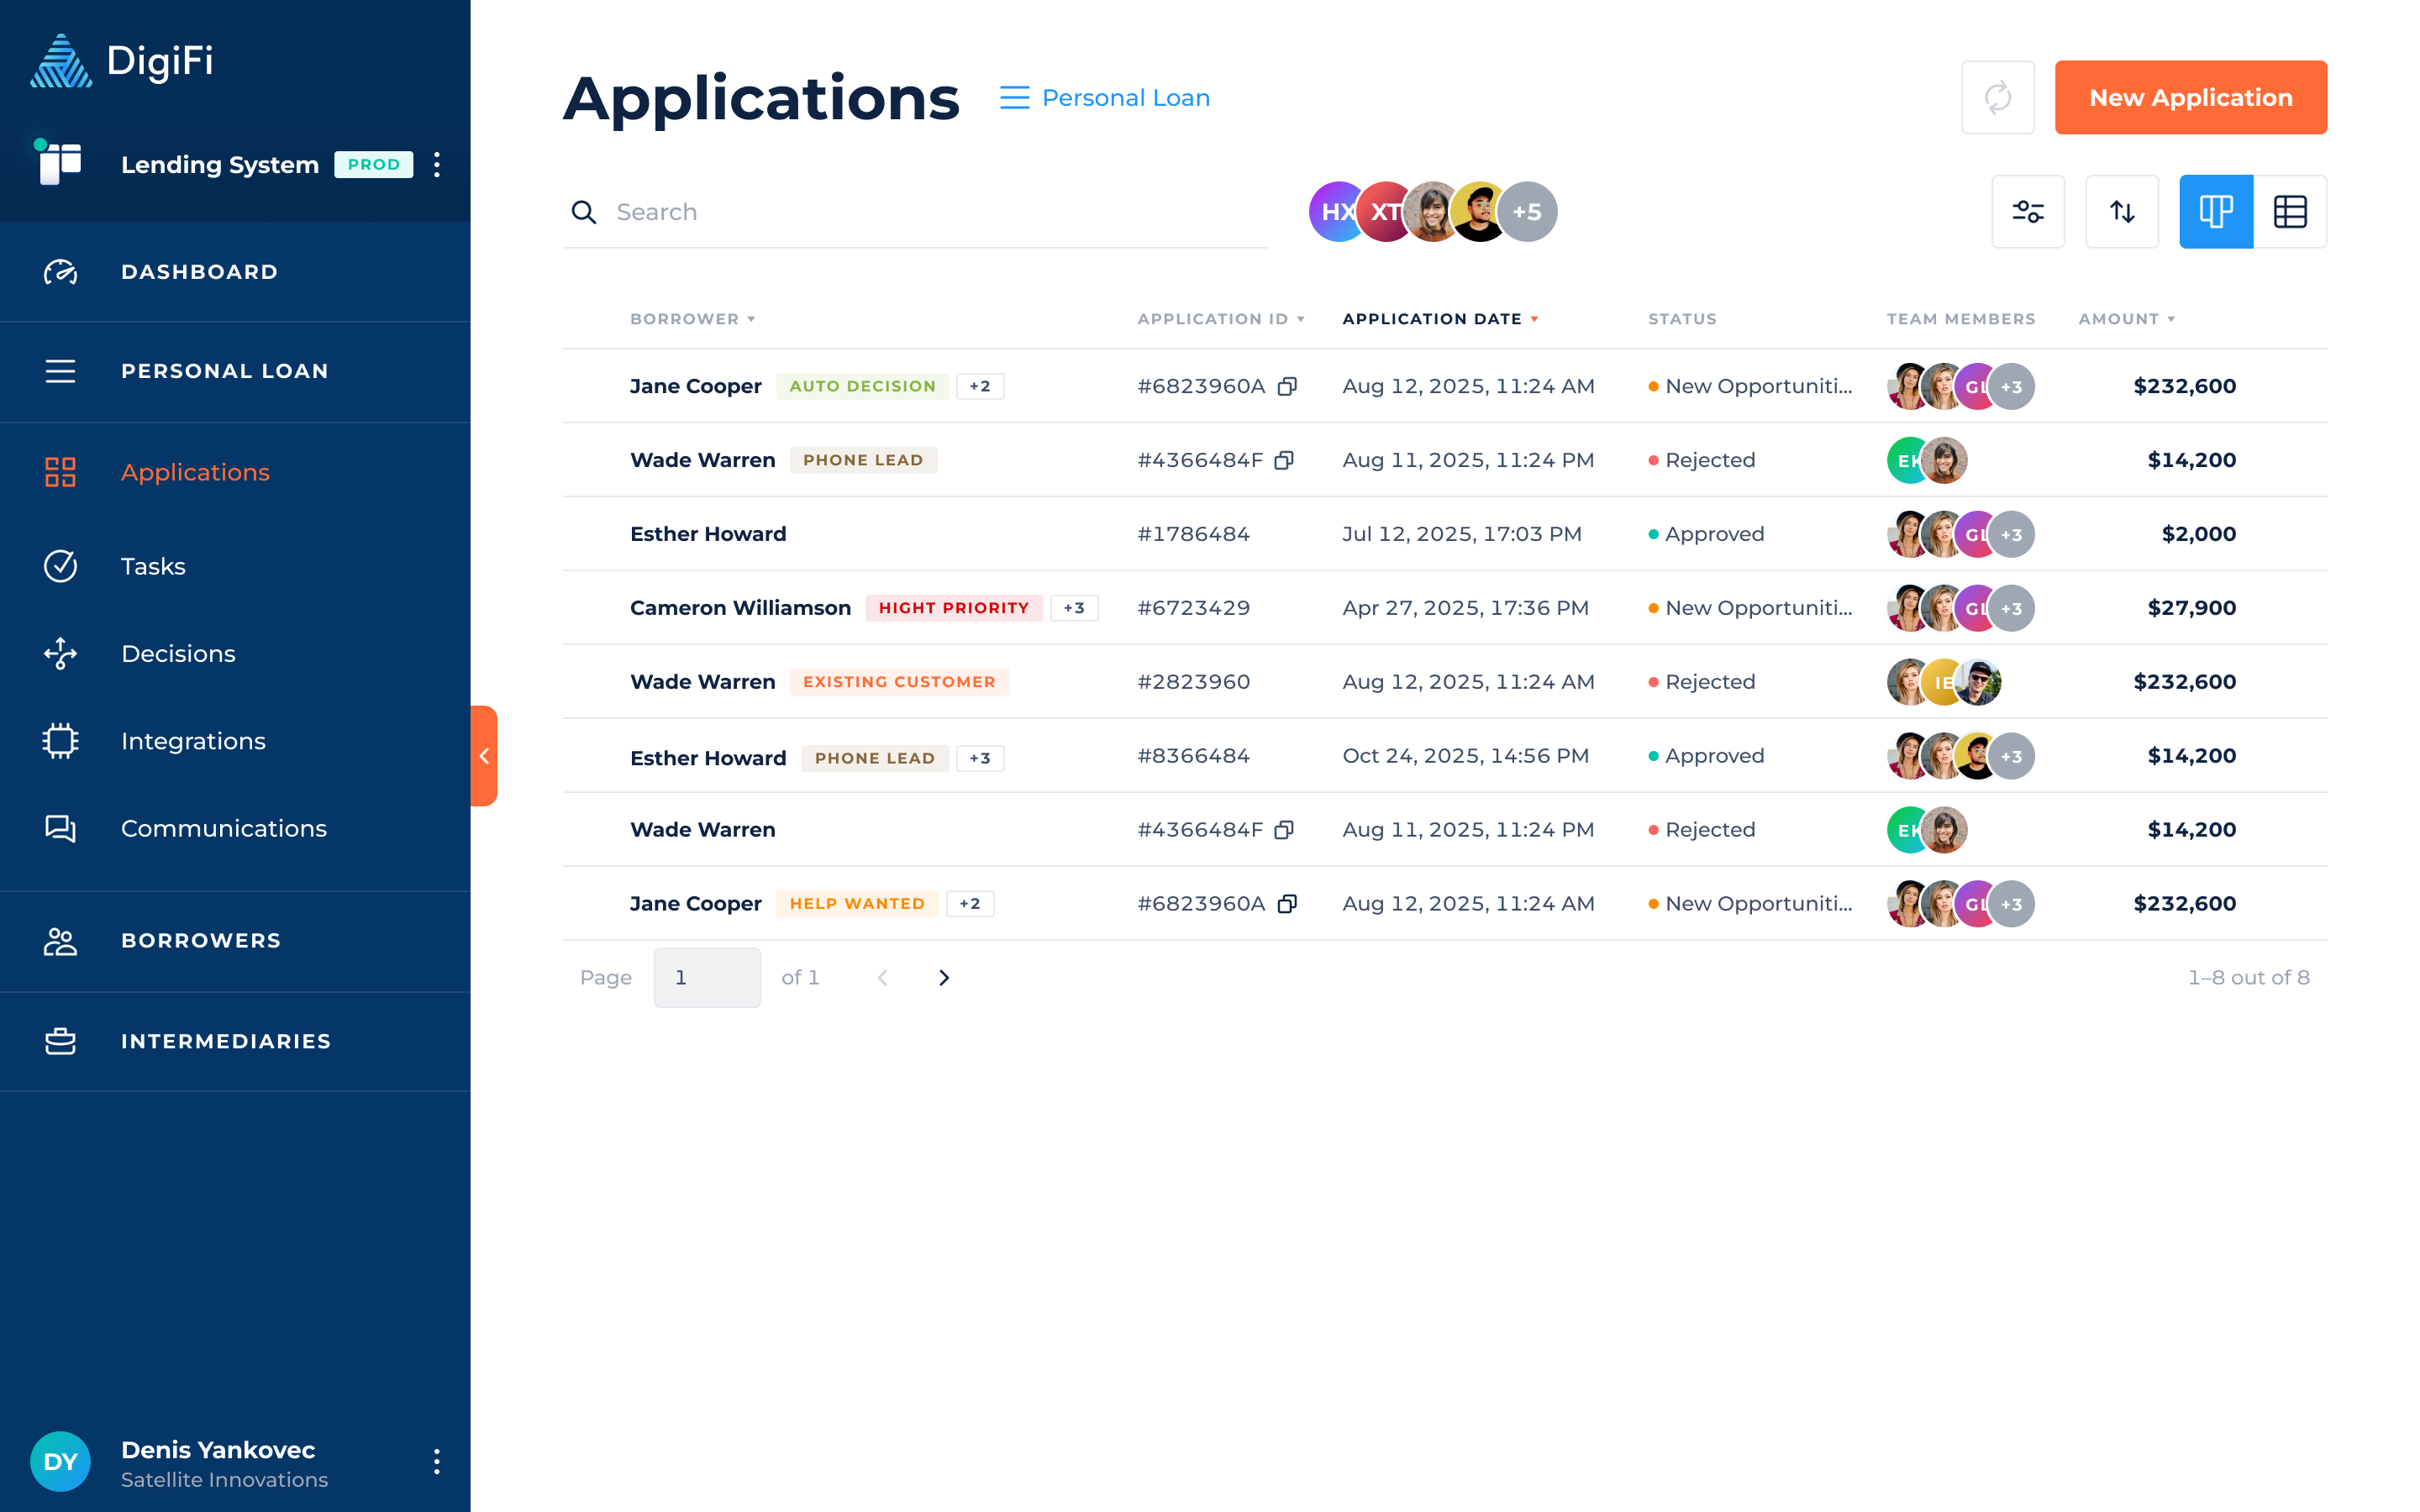The width and height of the screenshot is (2420, 1512).
Task: Go to next page arrow
Action: coord(943,977)
